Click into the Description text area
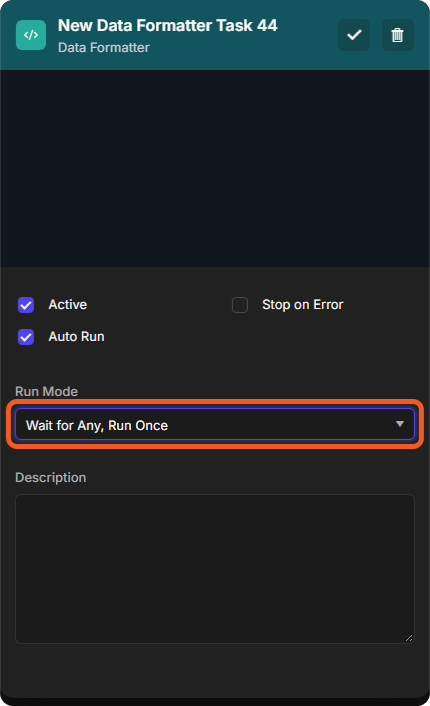The height and width of the screenshot is (706, 430). point(215,569)
